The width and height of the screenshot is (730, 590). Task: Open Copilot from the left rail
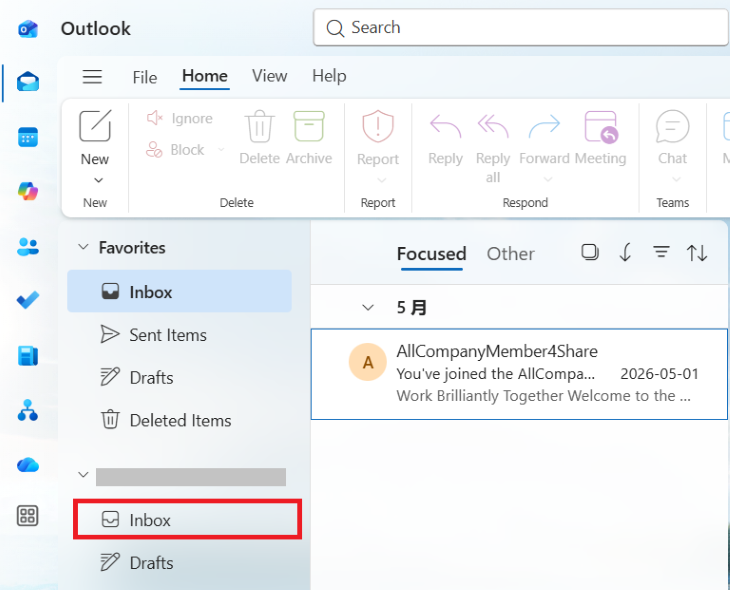[28, 191]
